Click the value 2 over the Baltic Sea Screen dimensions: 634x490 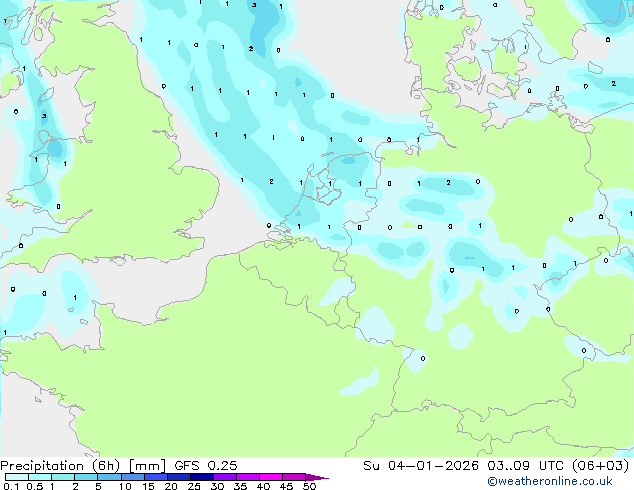(614, 84)
